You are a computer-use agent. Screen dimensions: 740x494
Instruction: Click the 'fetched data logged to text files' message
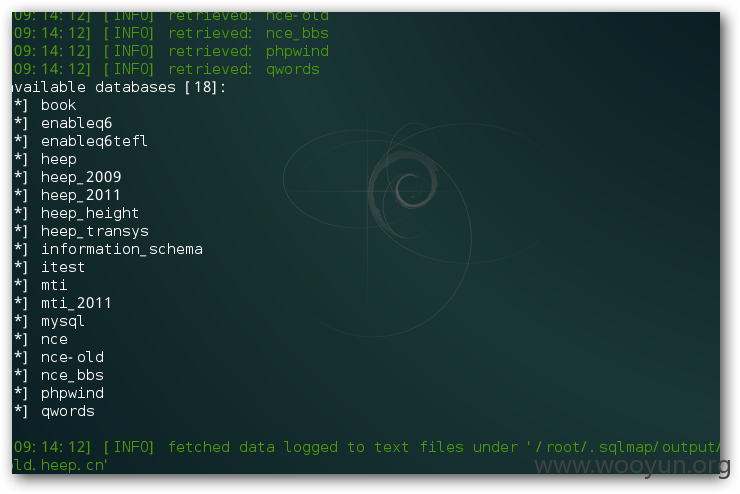coord(342,447)
